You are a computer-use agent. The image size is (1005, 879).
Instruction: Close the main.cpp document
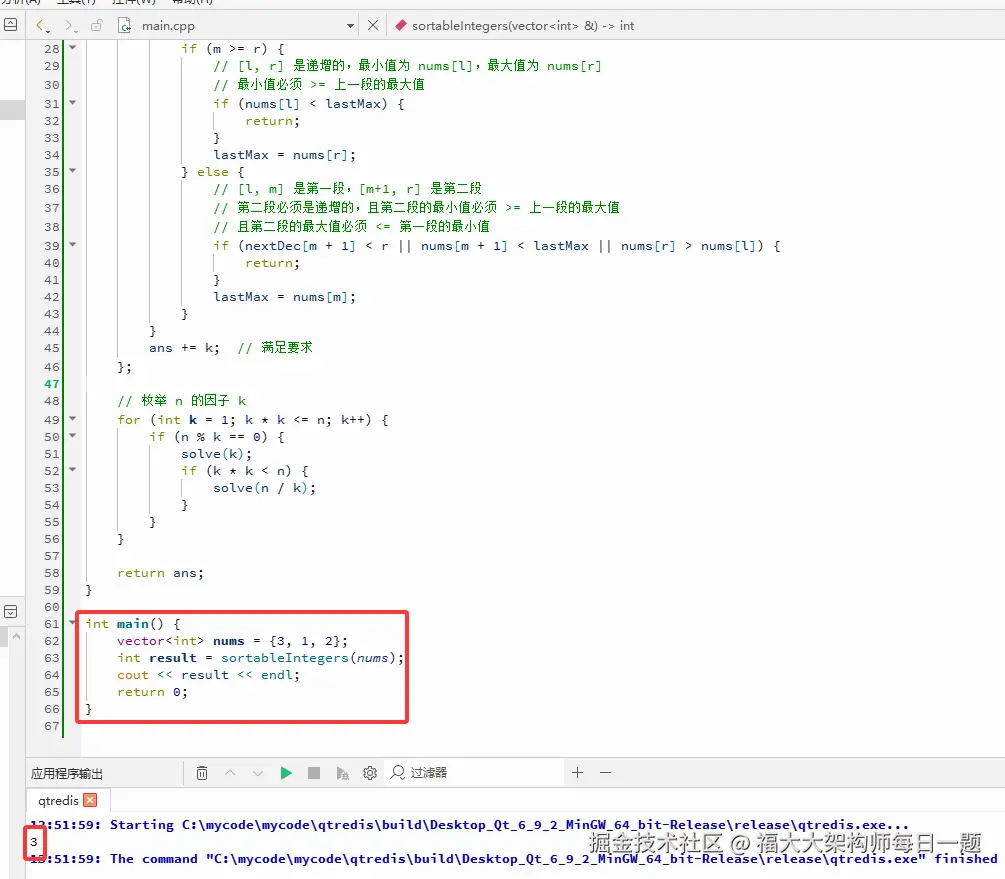pos(372,26)
